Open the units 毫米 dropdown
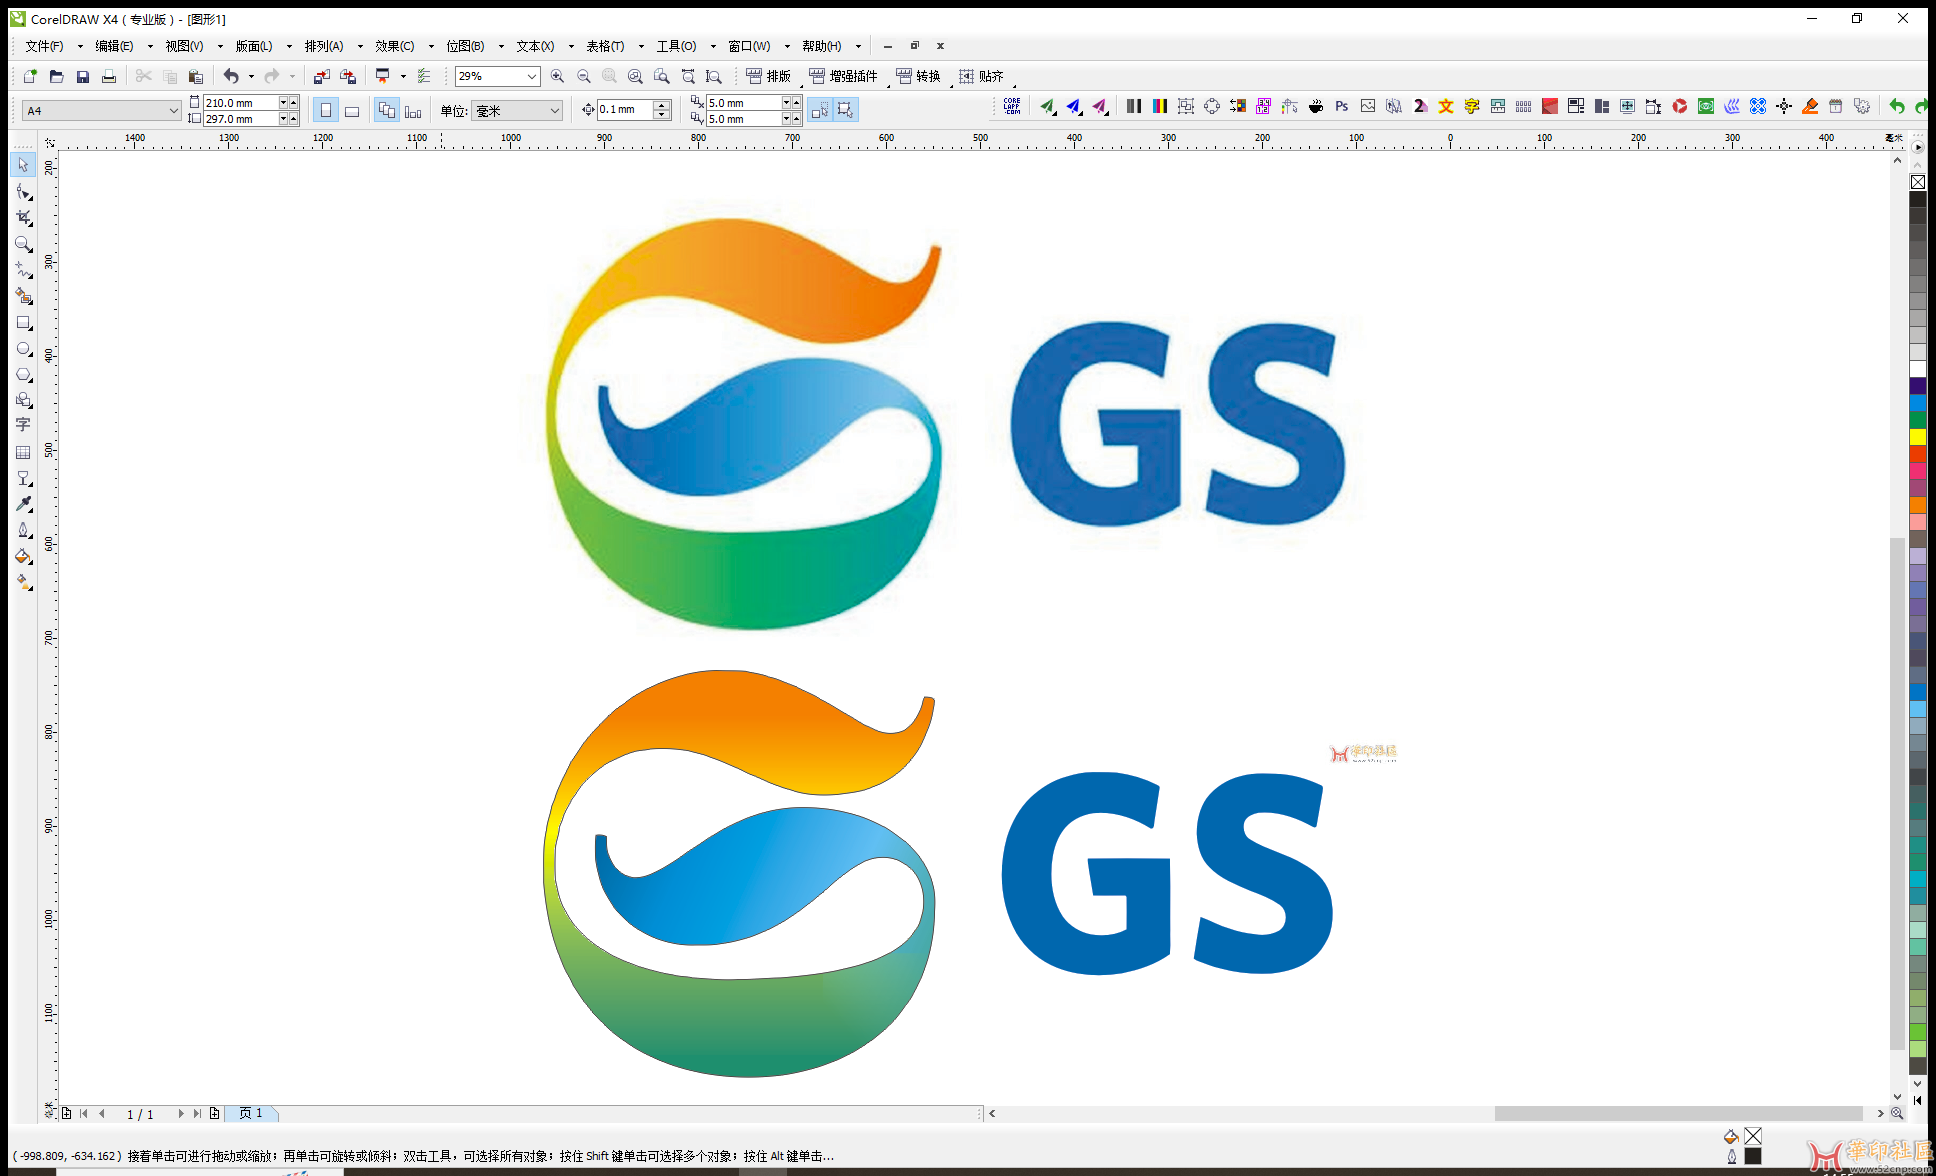Image resolution: width=1936 pixels, height=1176 pixels. [555, 110]
